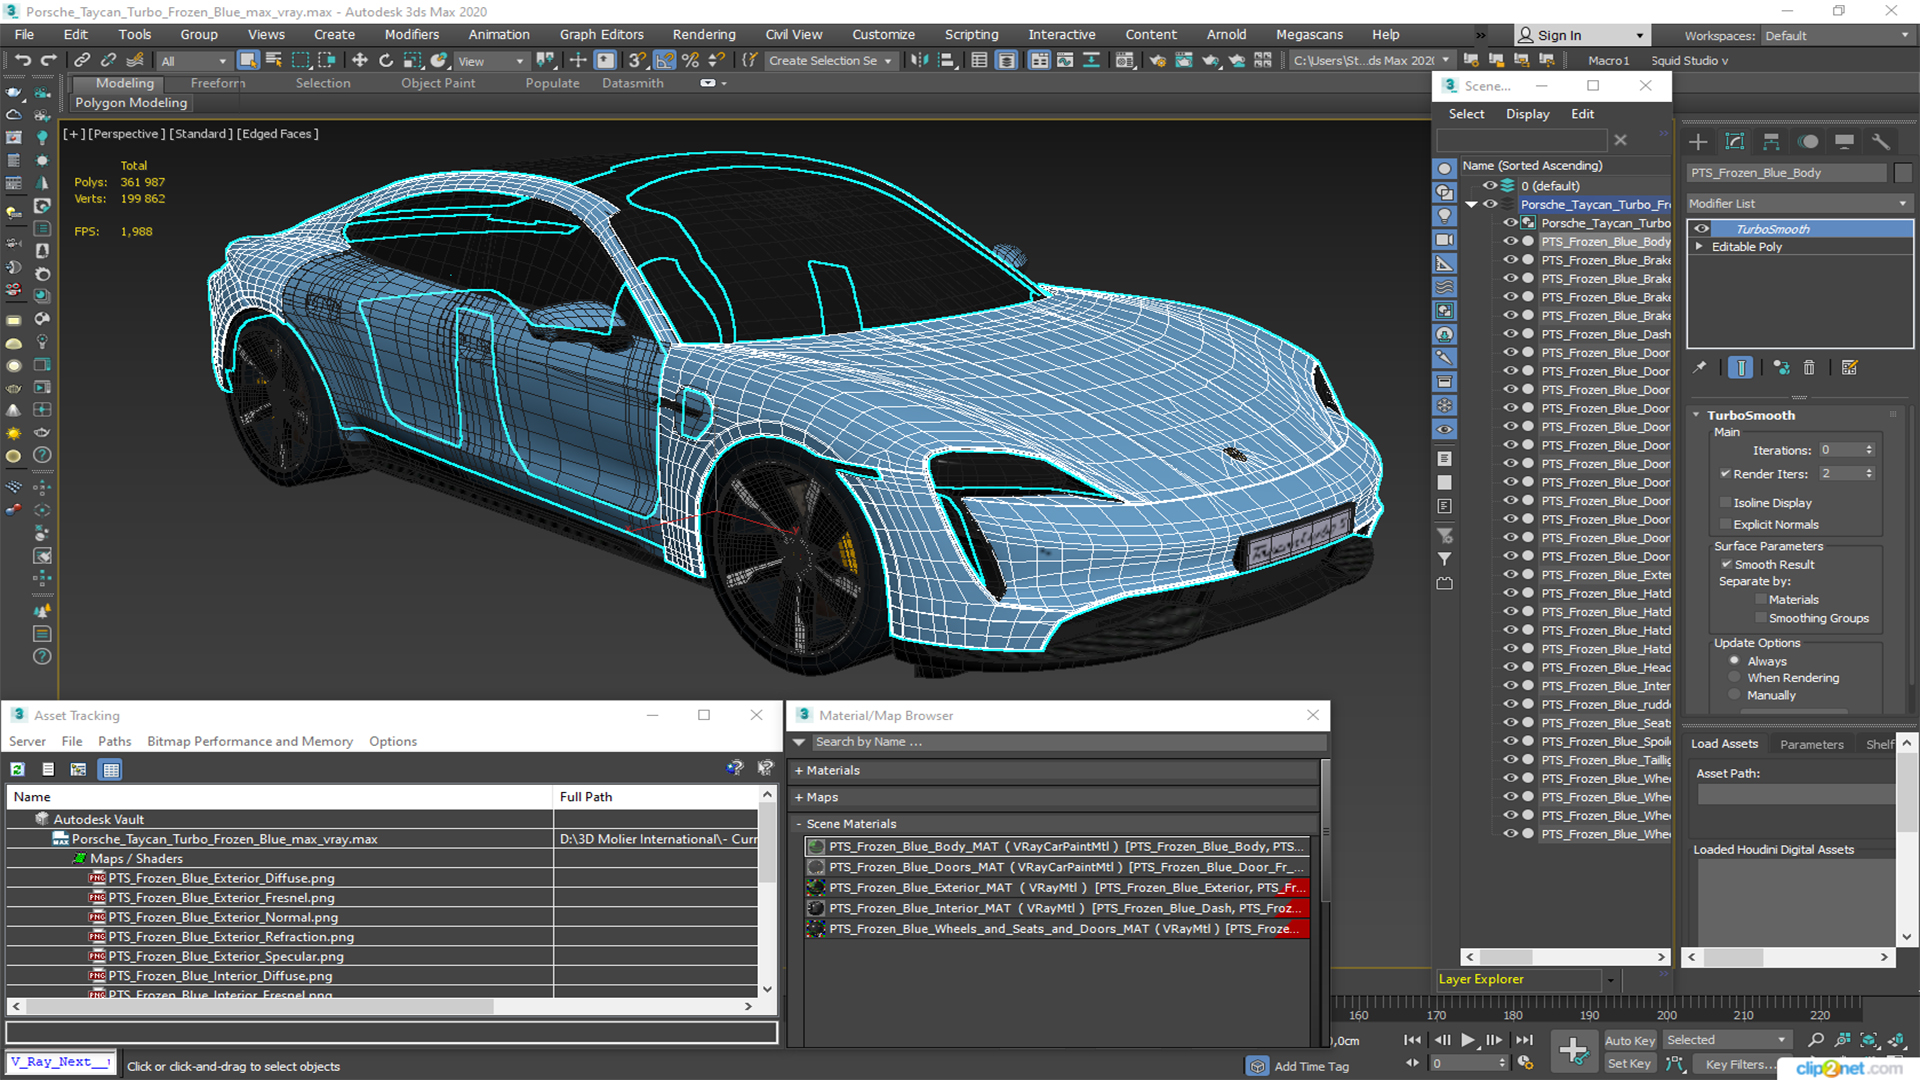Select When Rendering update option

(1734, 677)
